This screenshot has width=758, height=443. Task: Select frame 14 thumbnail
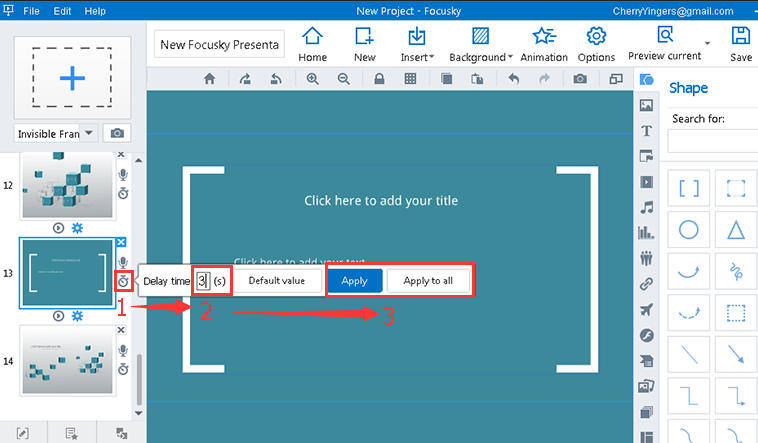pyautogui.click(x=68, y=360)
